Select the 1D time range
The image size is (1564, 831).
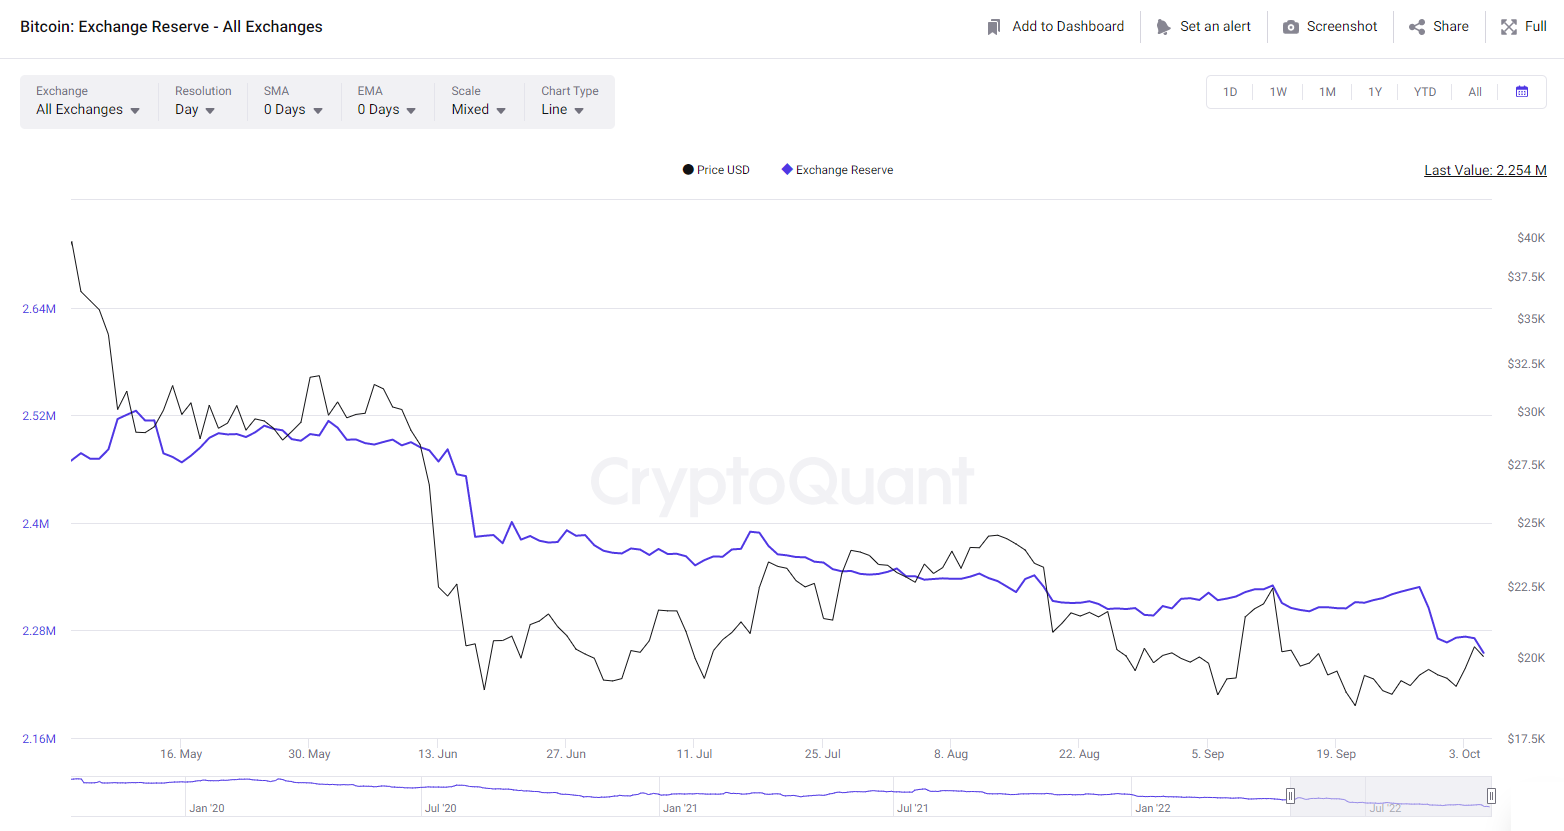point(1230,92)
